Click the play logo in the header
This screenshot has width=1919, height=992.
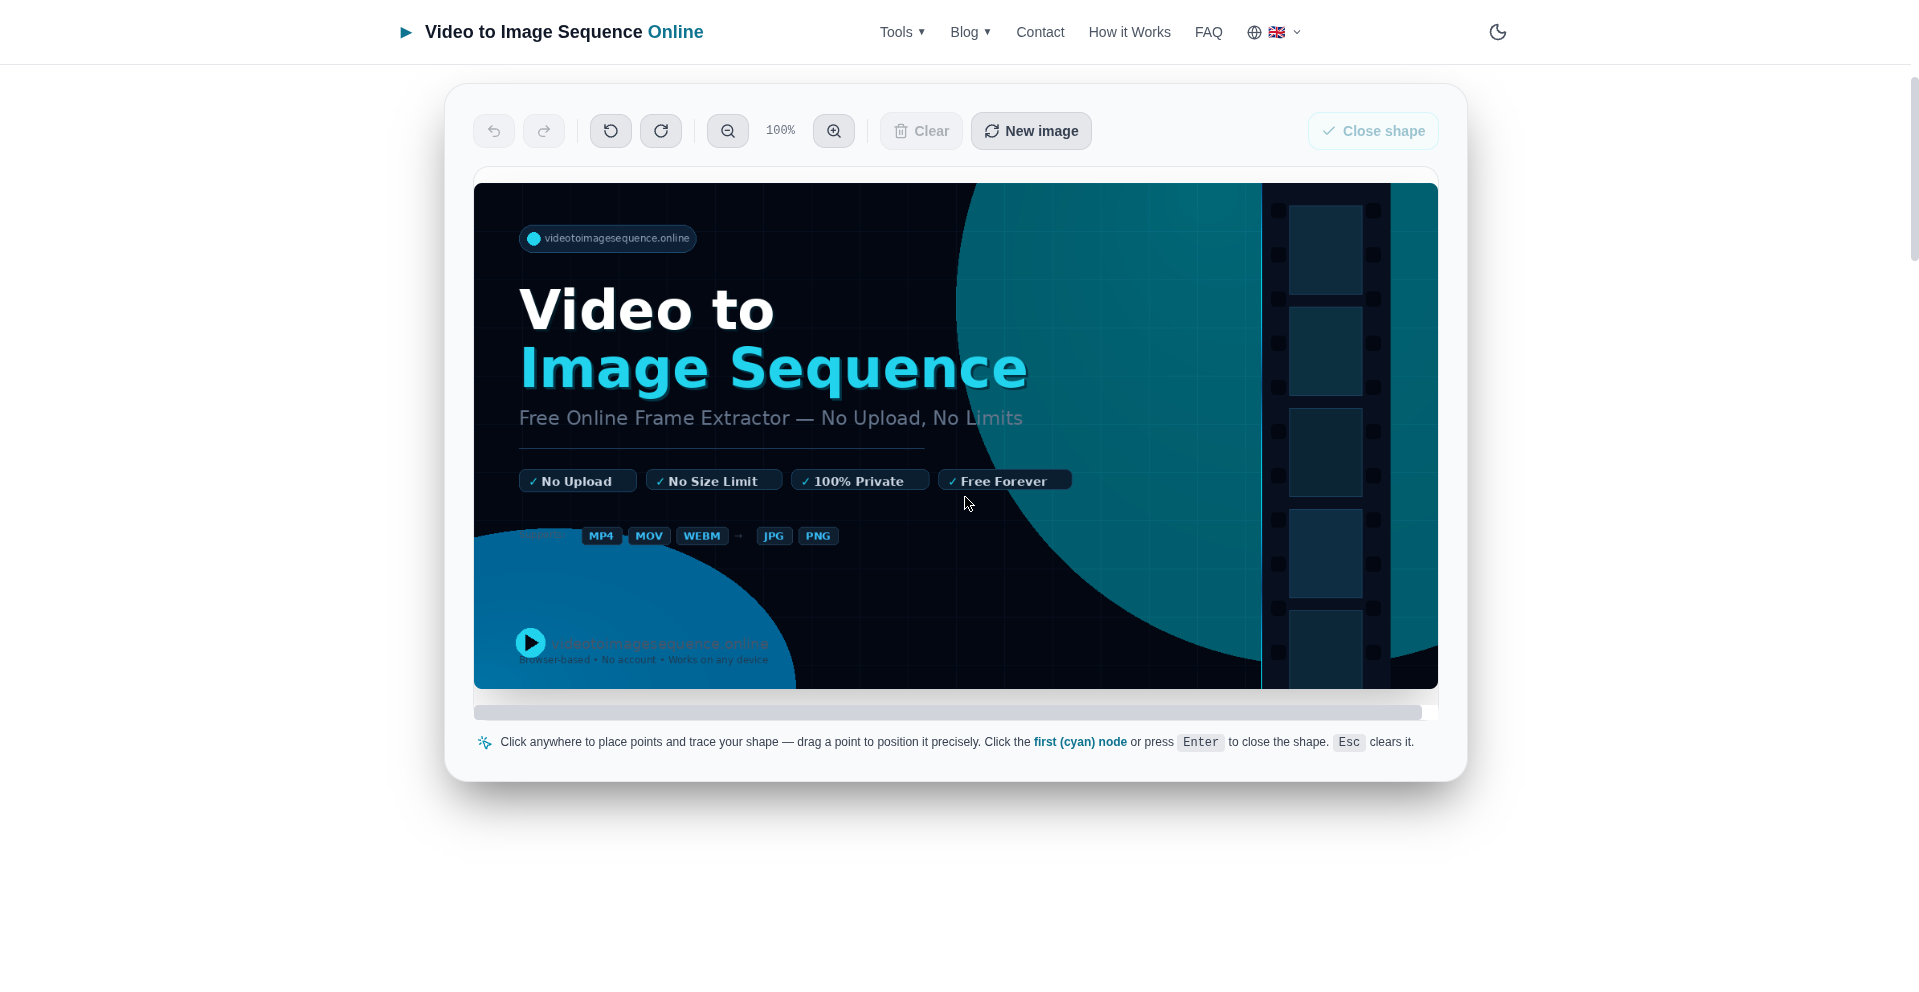(x=406, y=32)
